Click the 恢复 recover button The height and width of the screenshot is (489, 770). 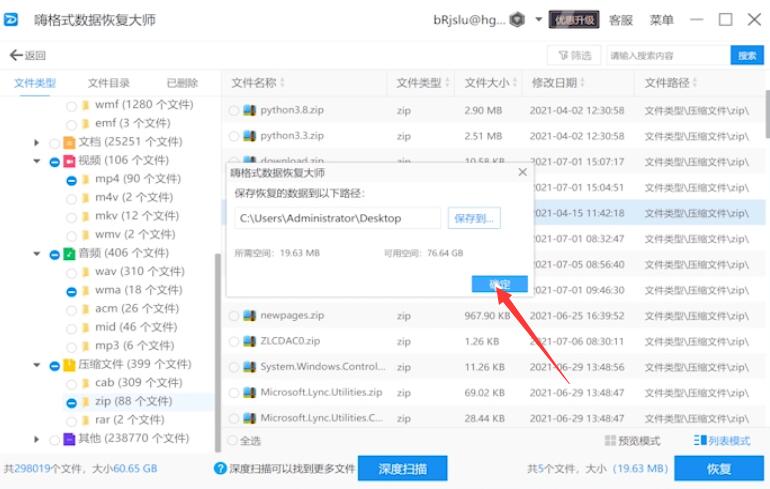coord(719,468)
